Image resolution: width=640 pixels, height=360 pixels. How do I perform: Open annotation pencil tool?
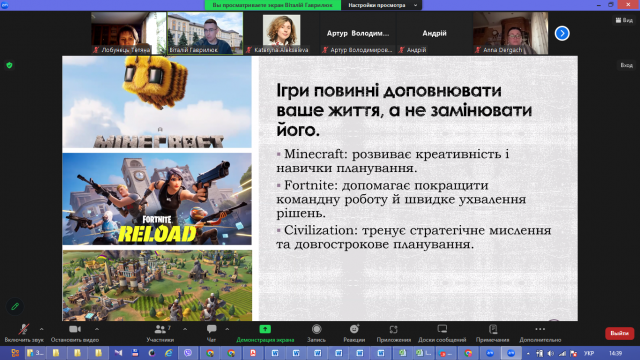point(15,306)
